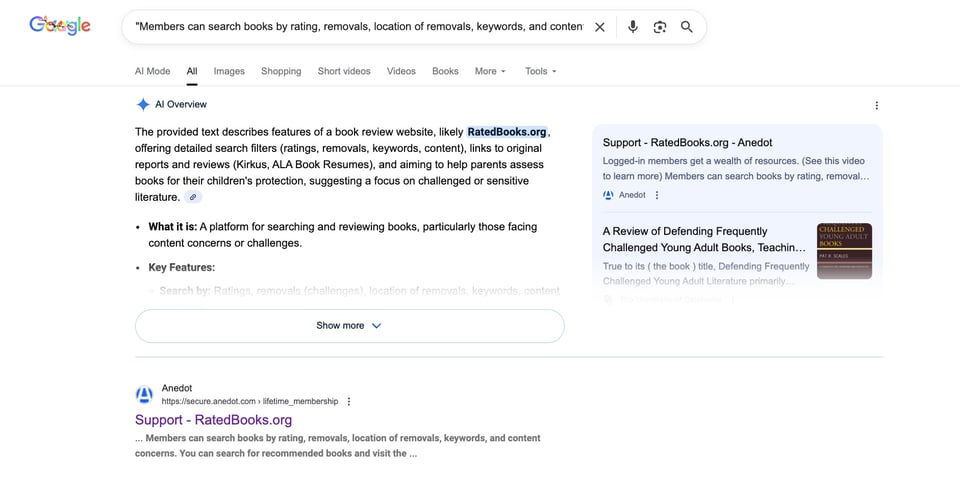
Task: Click the 'Logged-in members get a wealth' snippet
Action: pyautogui.click(x=735, y=168)
